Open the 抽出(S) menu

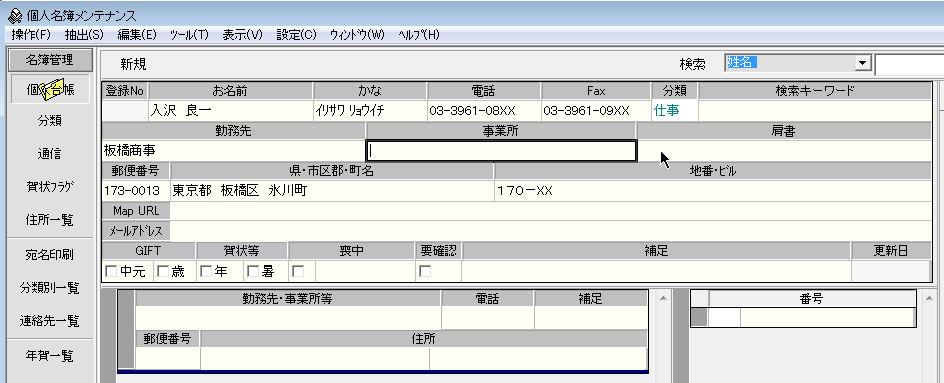tap(84, 35)
